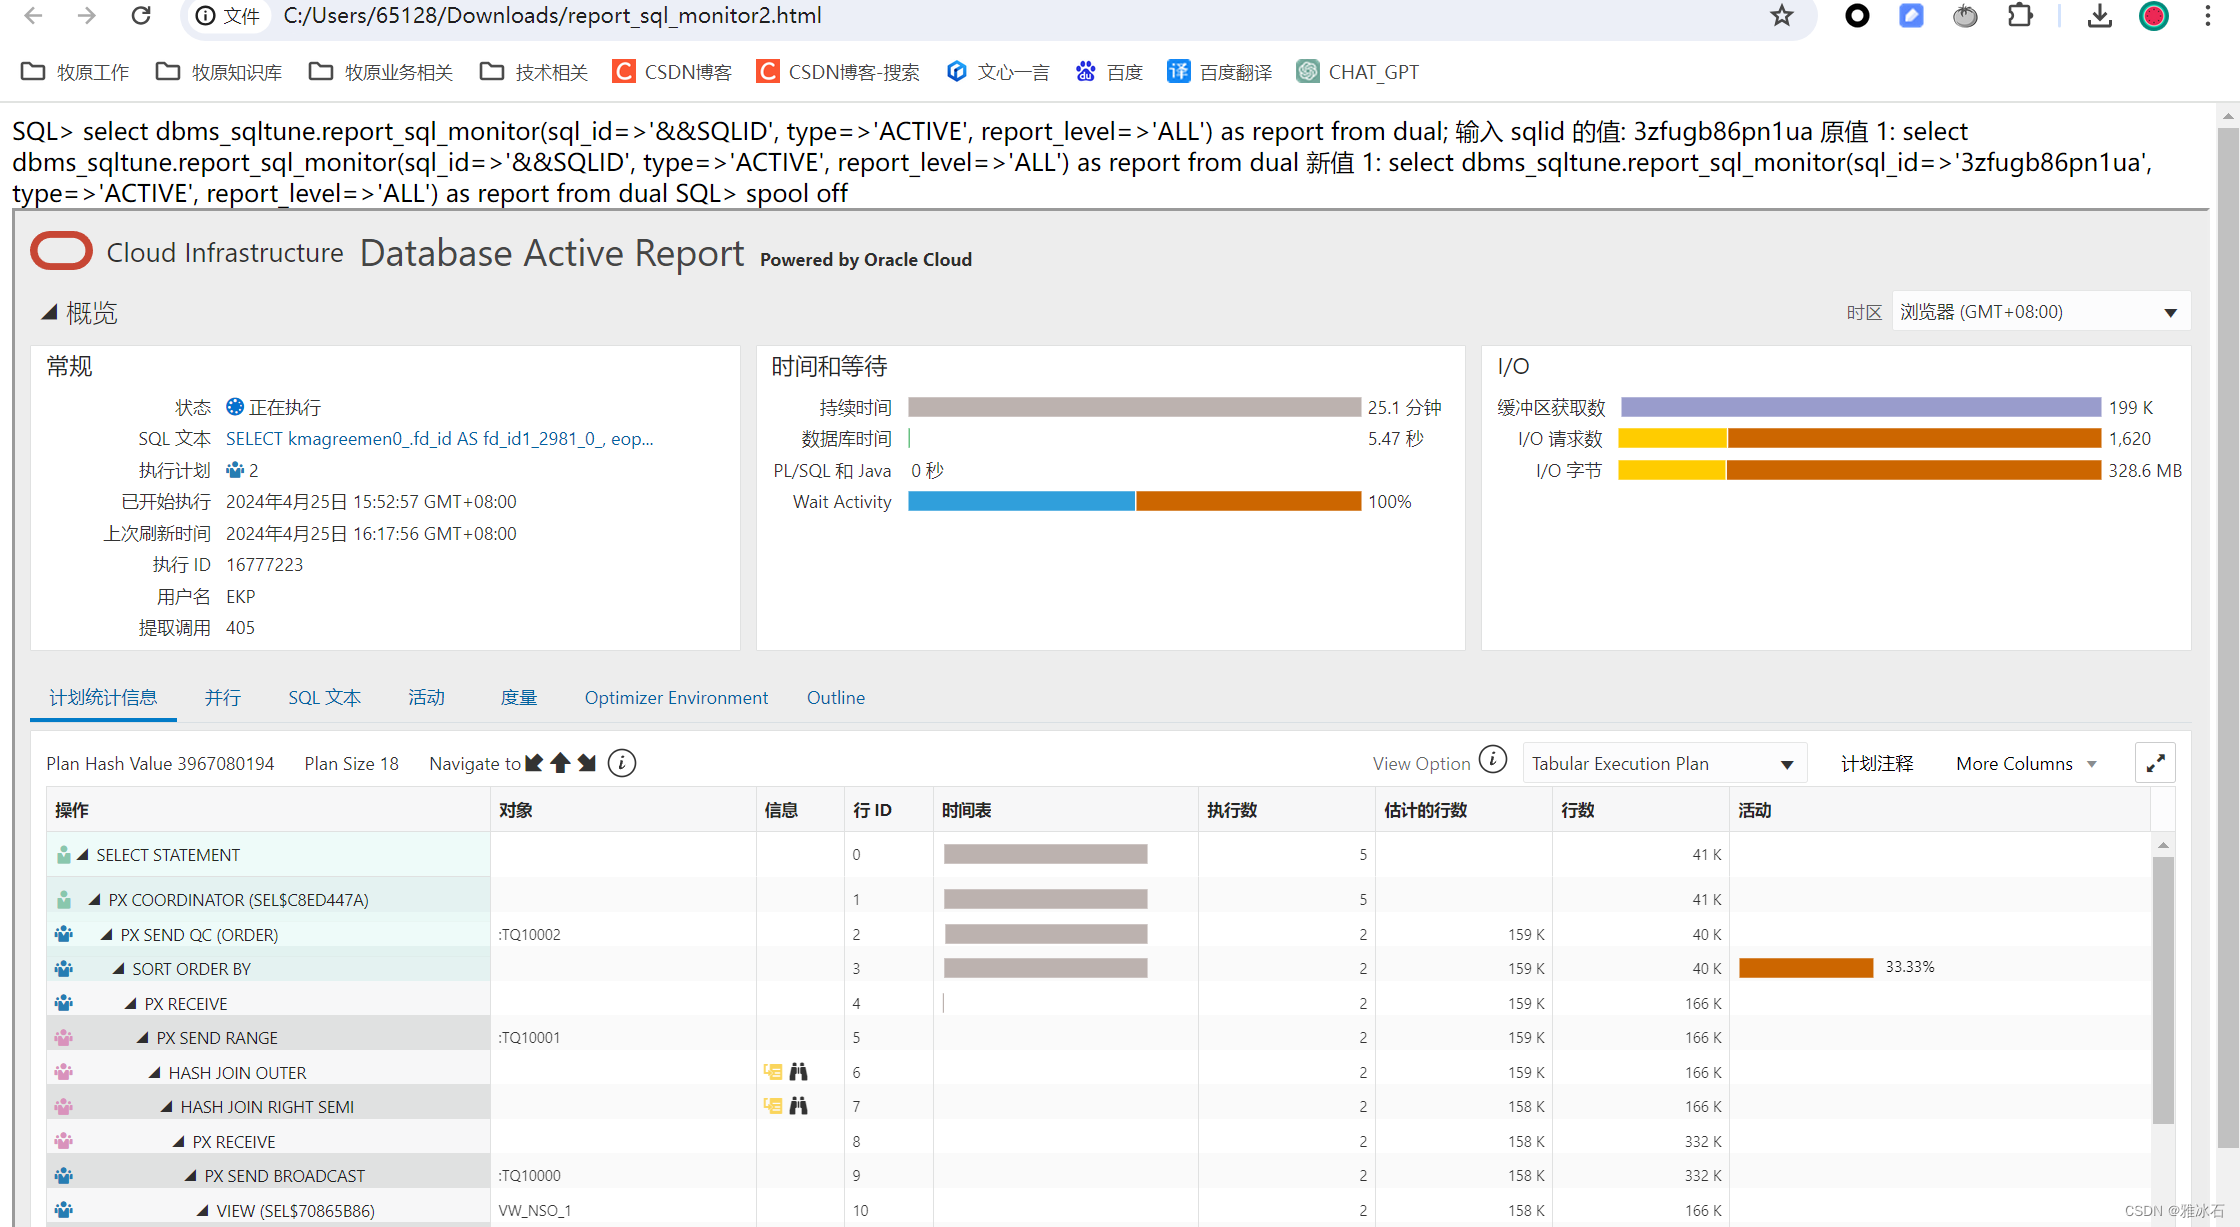
Task: Click the yellow note icon on HASH JOIN RIGHT SEMI row
Action: 772,1106
